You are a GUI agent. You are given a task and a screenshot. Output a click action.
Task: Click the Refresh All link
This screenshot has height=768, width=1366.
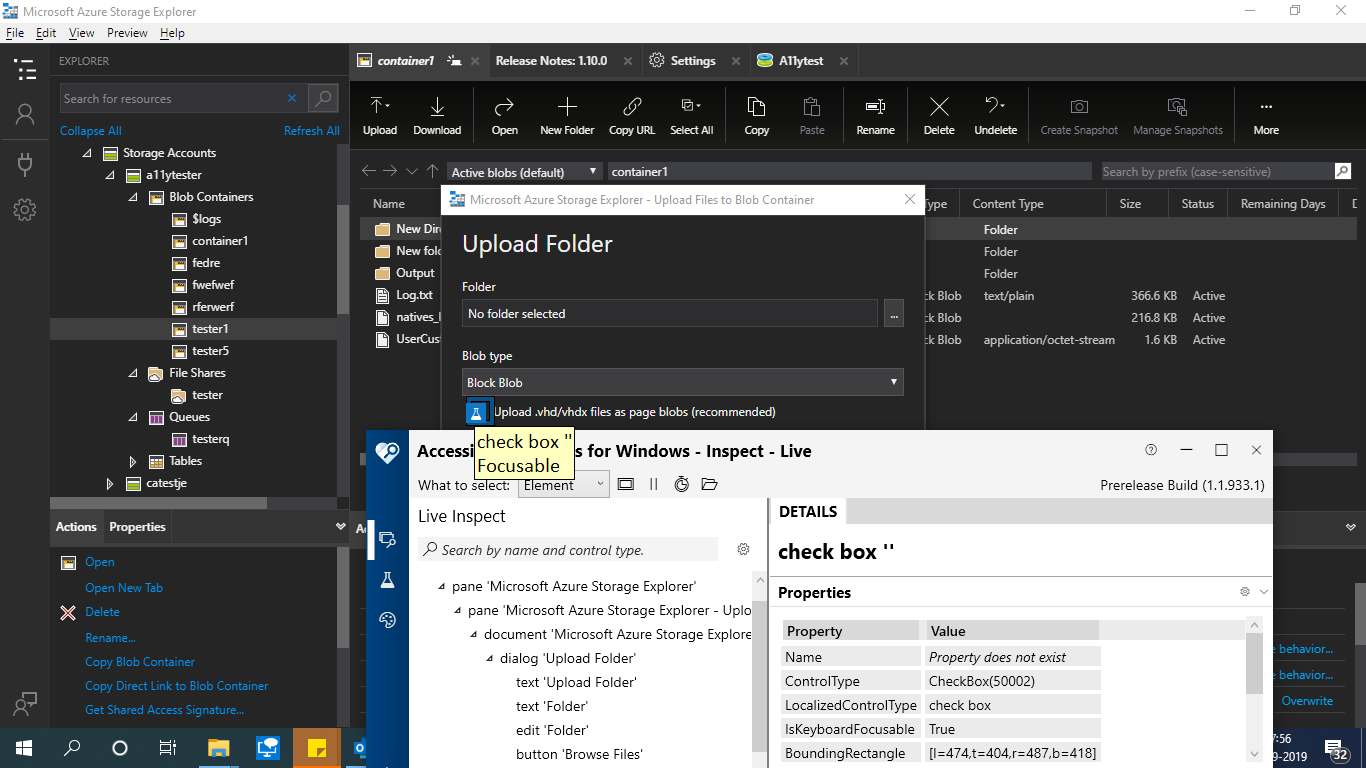point(311,130)
